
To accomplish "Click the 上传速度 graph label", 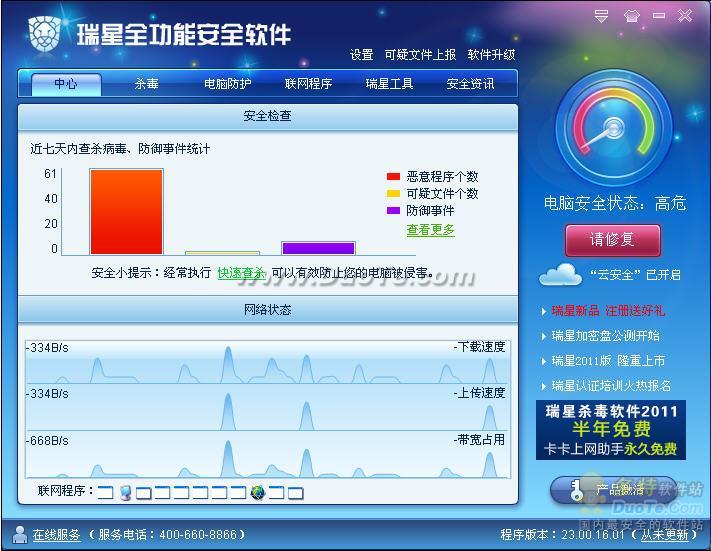I will point(480,393).
